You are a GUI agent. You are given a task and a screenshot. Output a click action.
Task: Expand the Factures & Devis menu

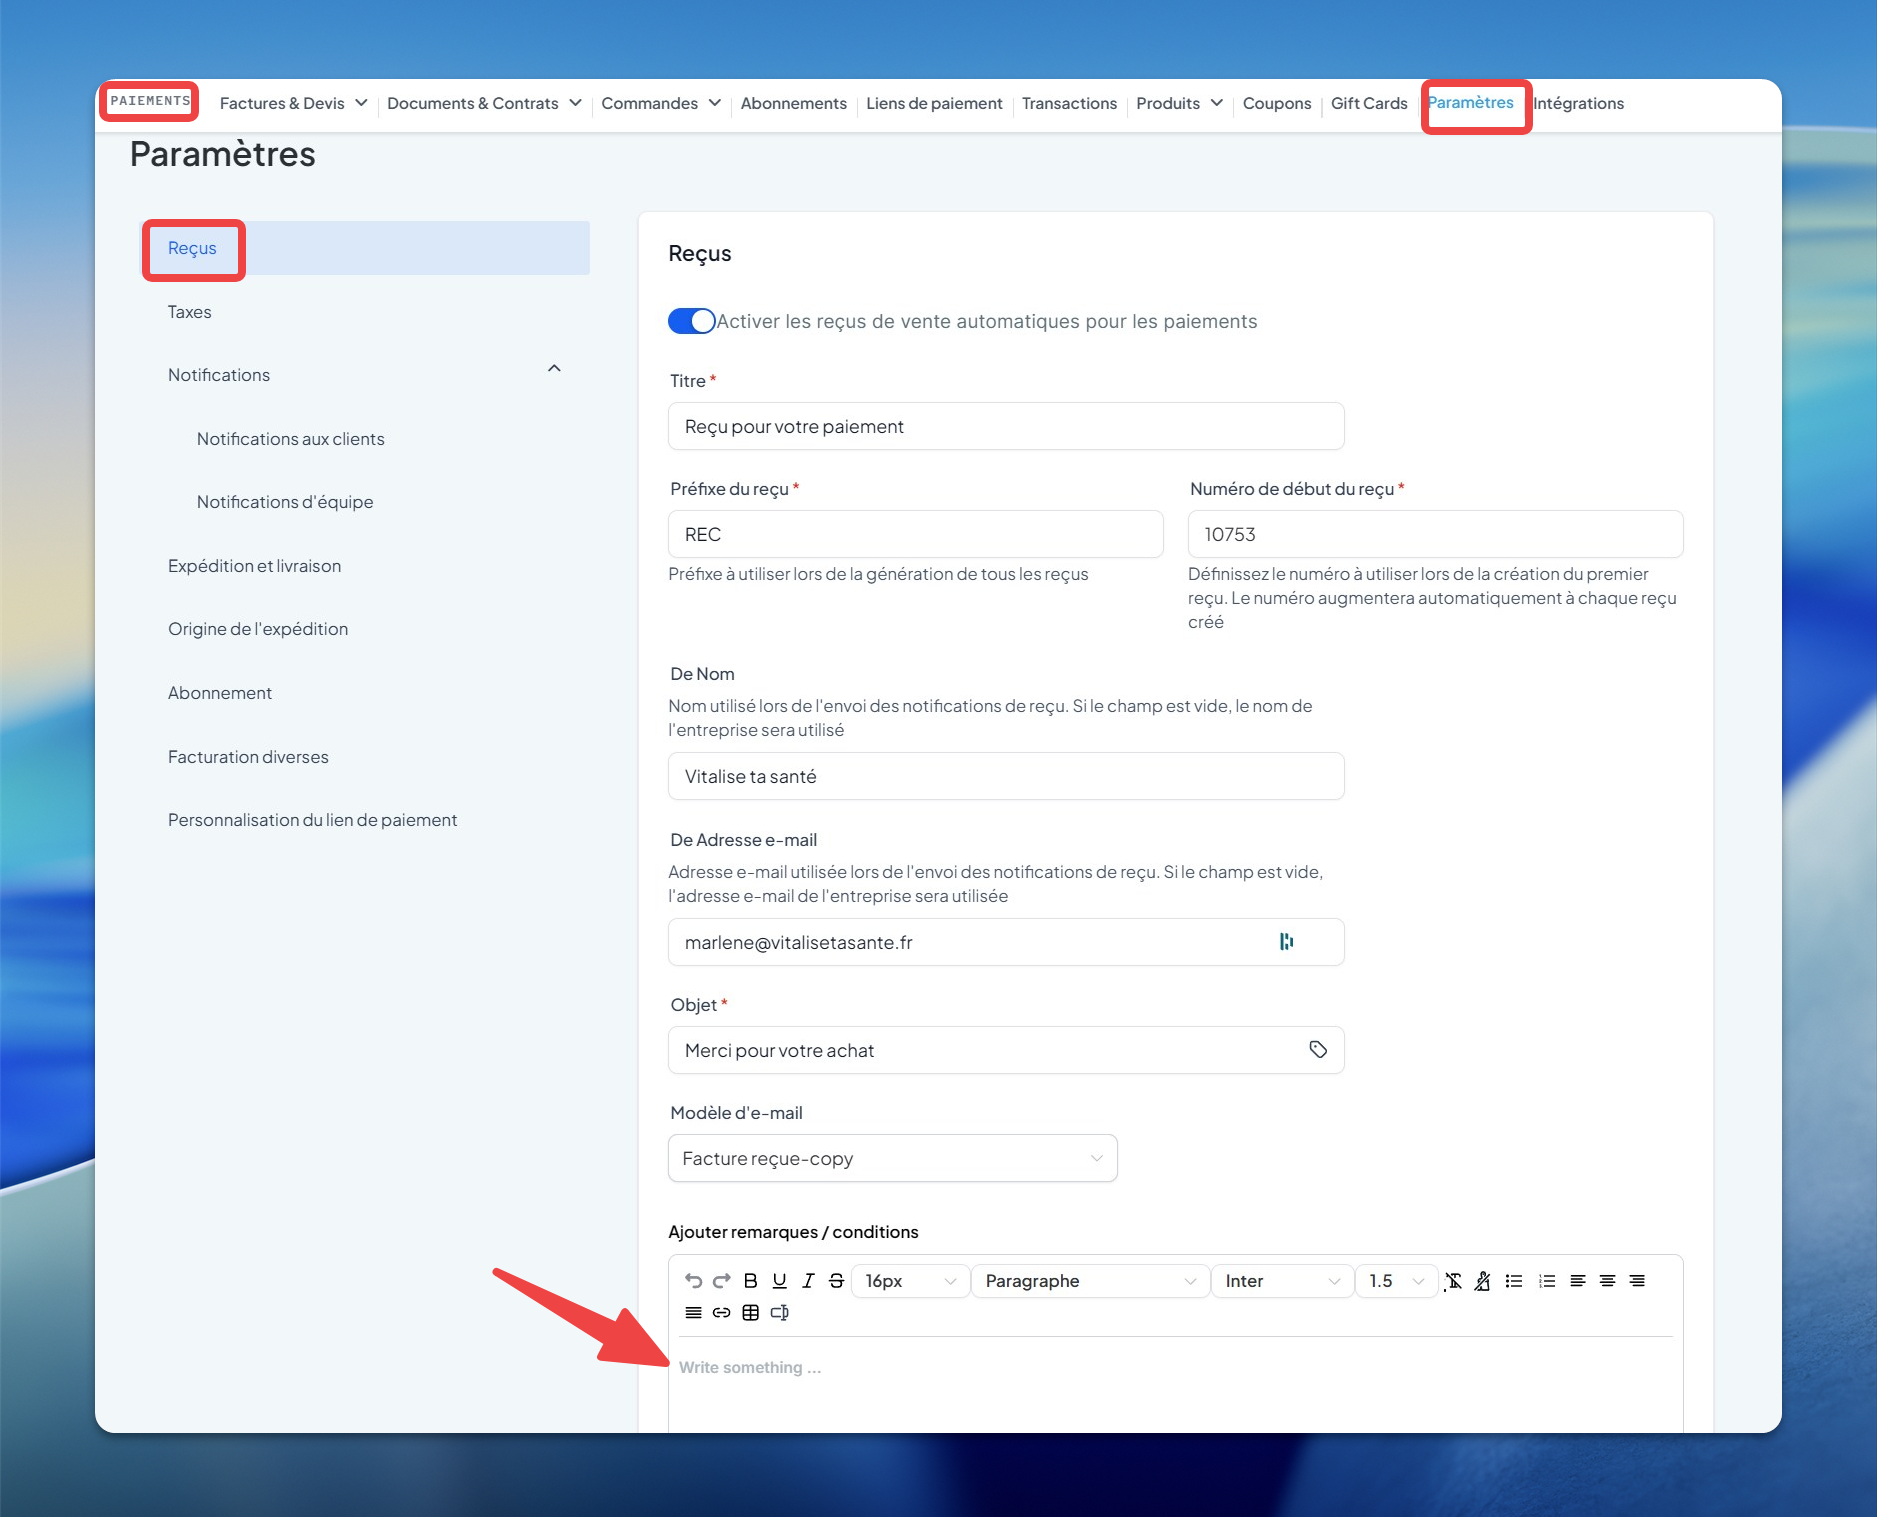[294, 103]
